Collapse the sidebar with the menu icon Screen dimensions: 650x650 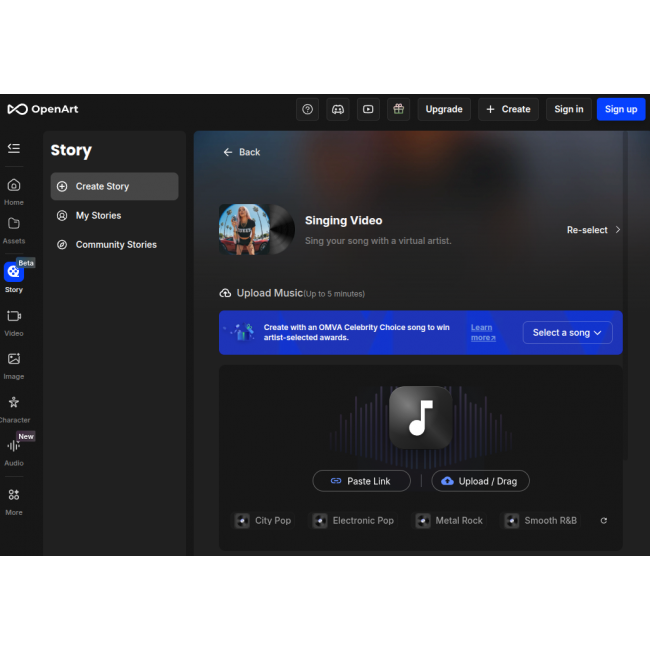14,148
